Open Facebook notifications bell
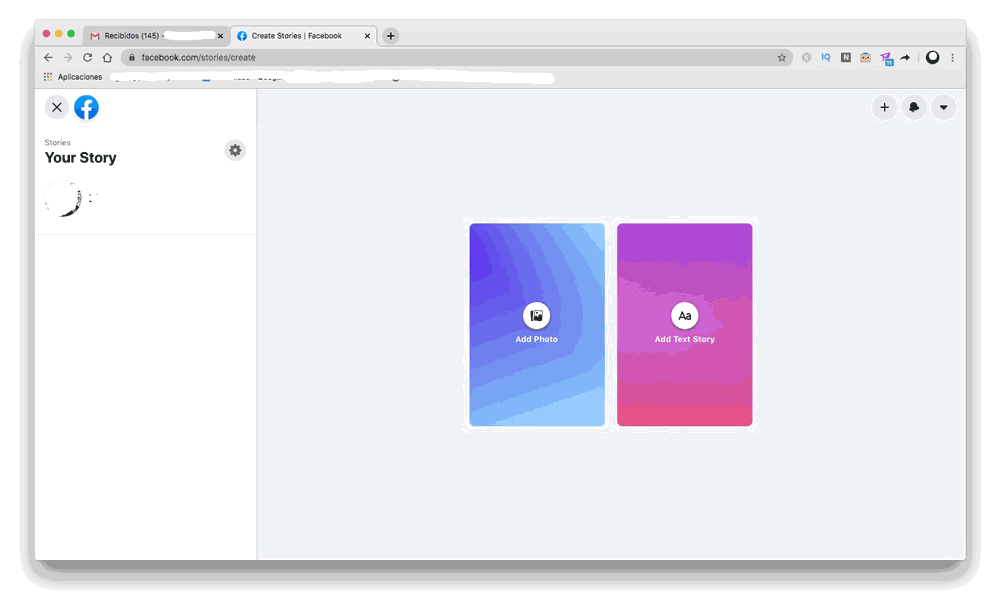Screen dimensions: 1000x609 pyautogui.click(x=914, y=107)
